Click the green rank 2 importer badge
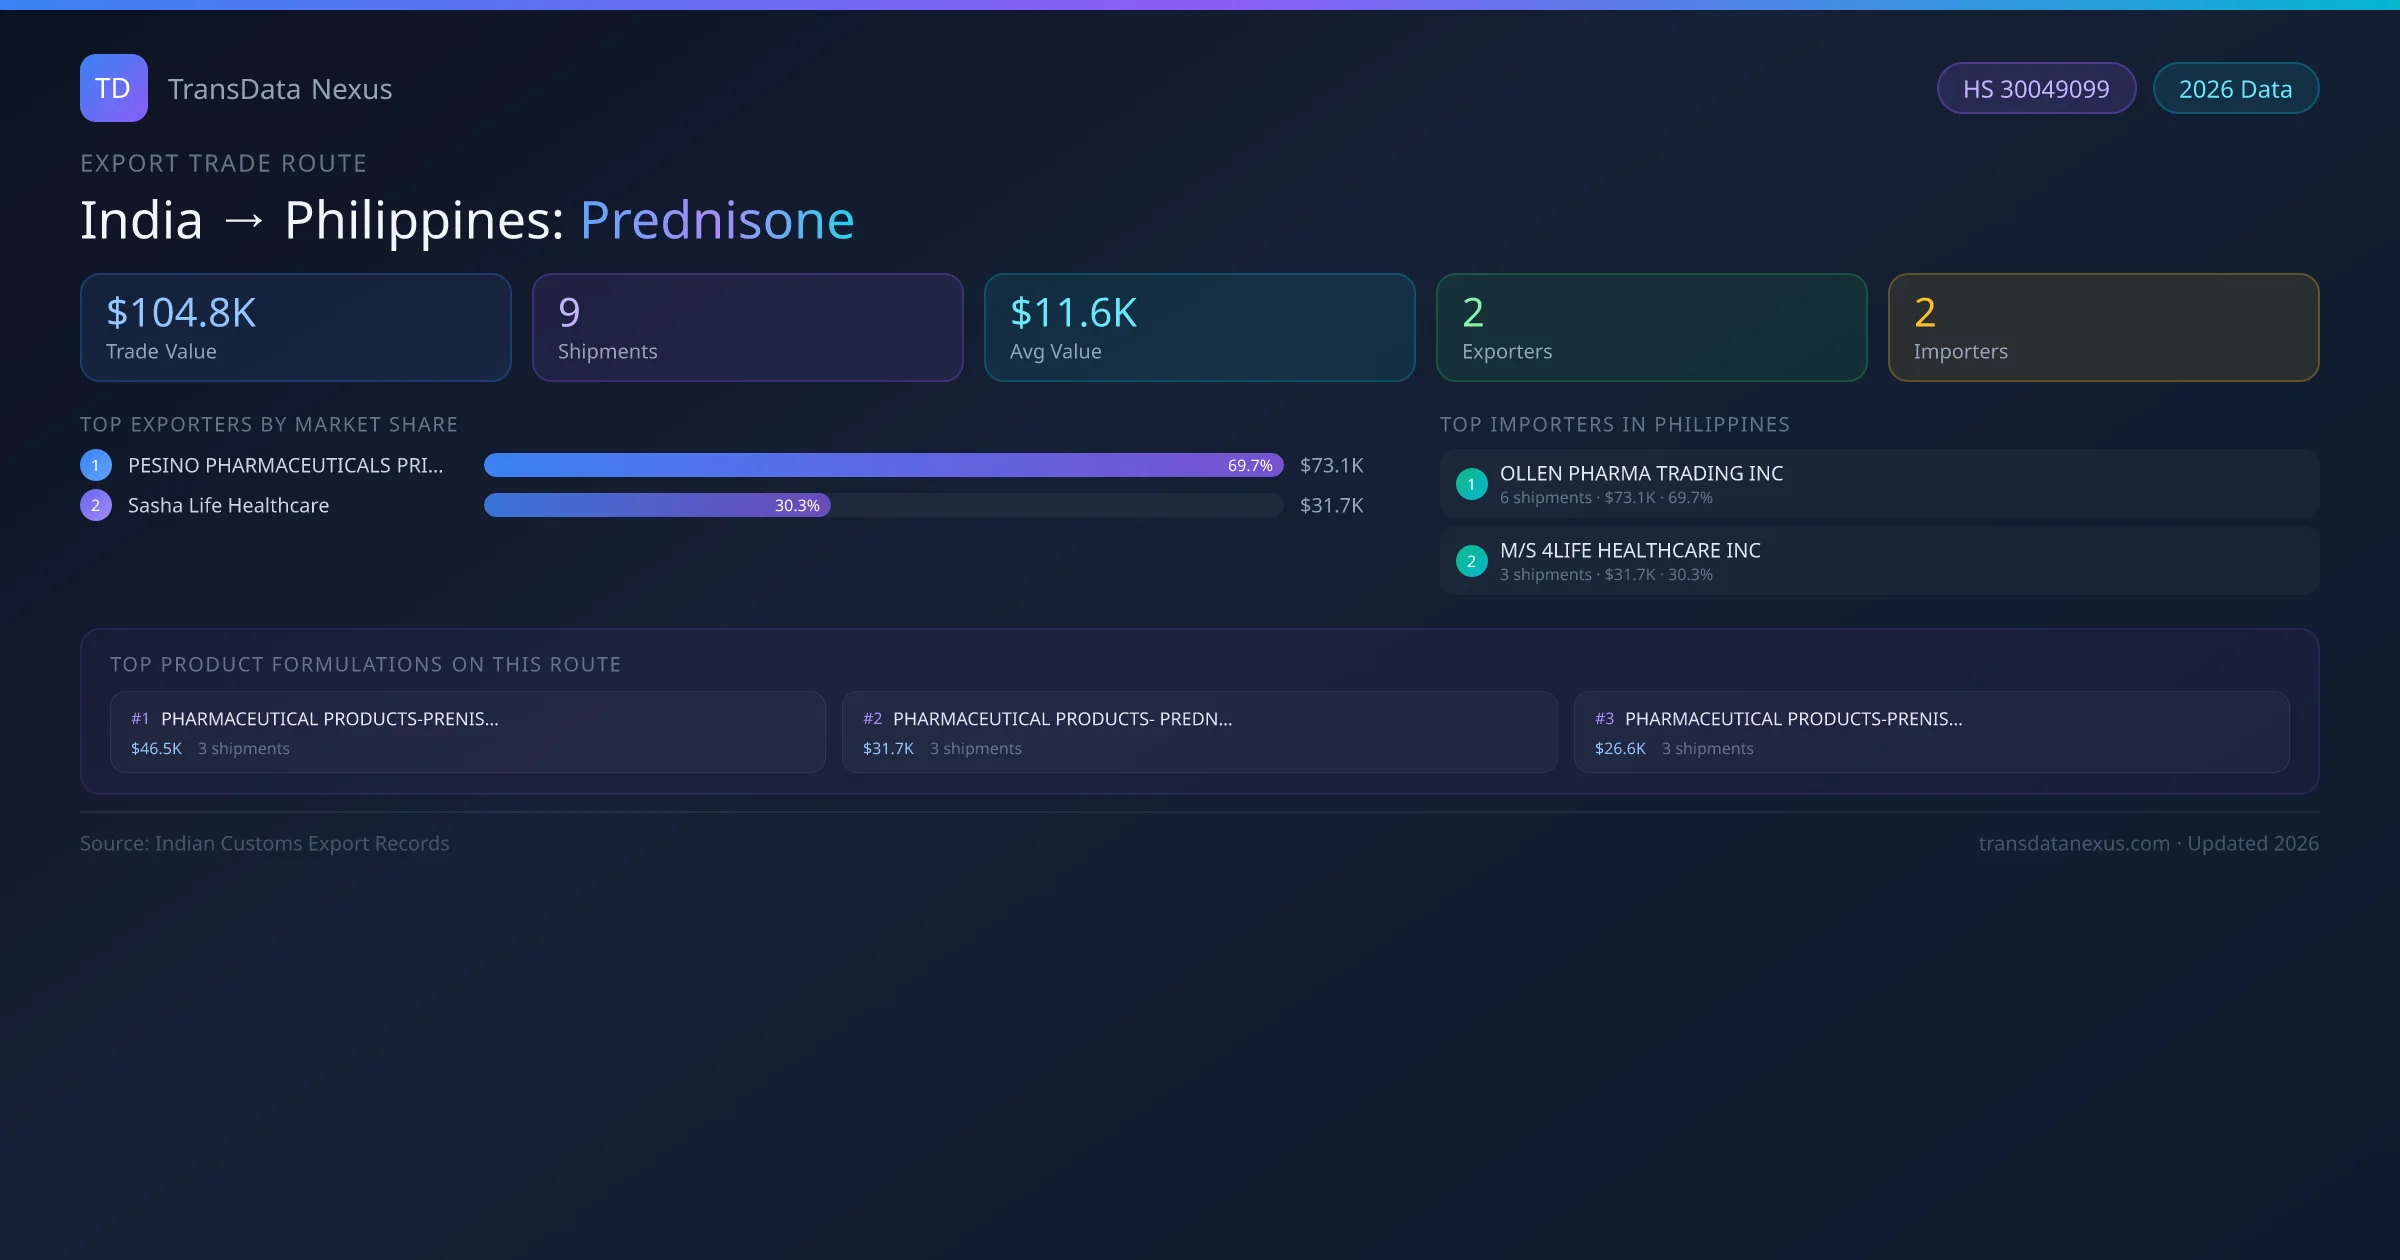Image resolution: width=2400 pixels, height=1260 pixels. tap(1471, 561)
